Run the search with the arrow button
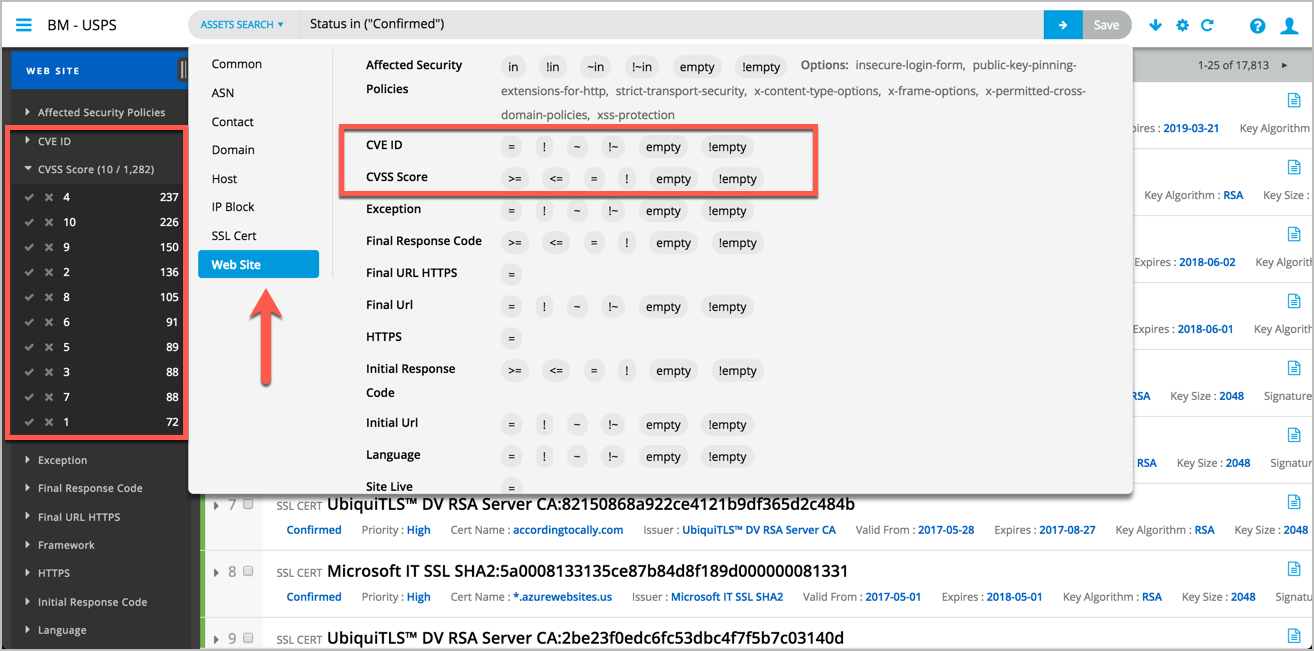This screenshot has width=1314, height=651. pos(1062,25)
